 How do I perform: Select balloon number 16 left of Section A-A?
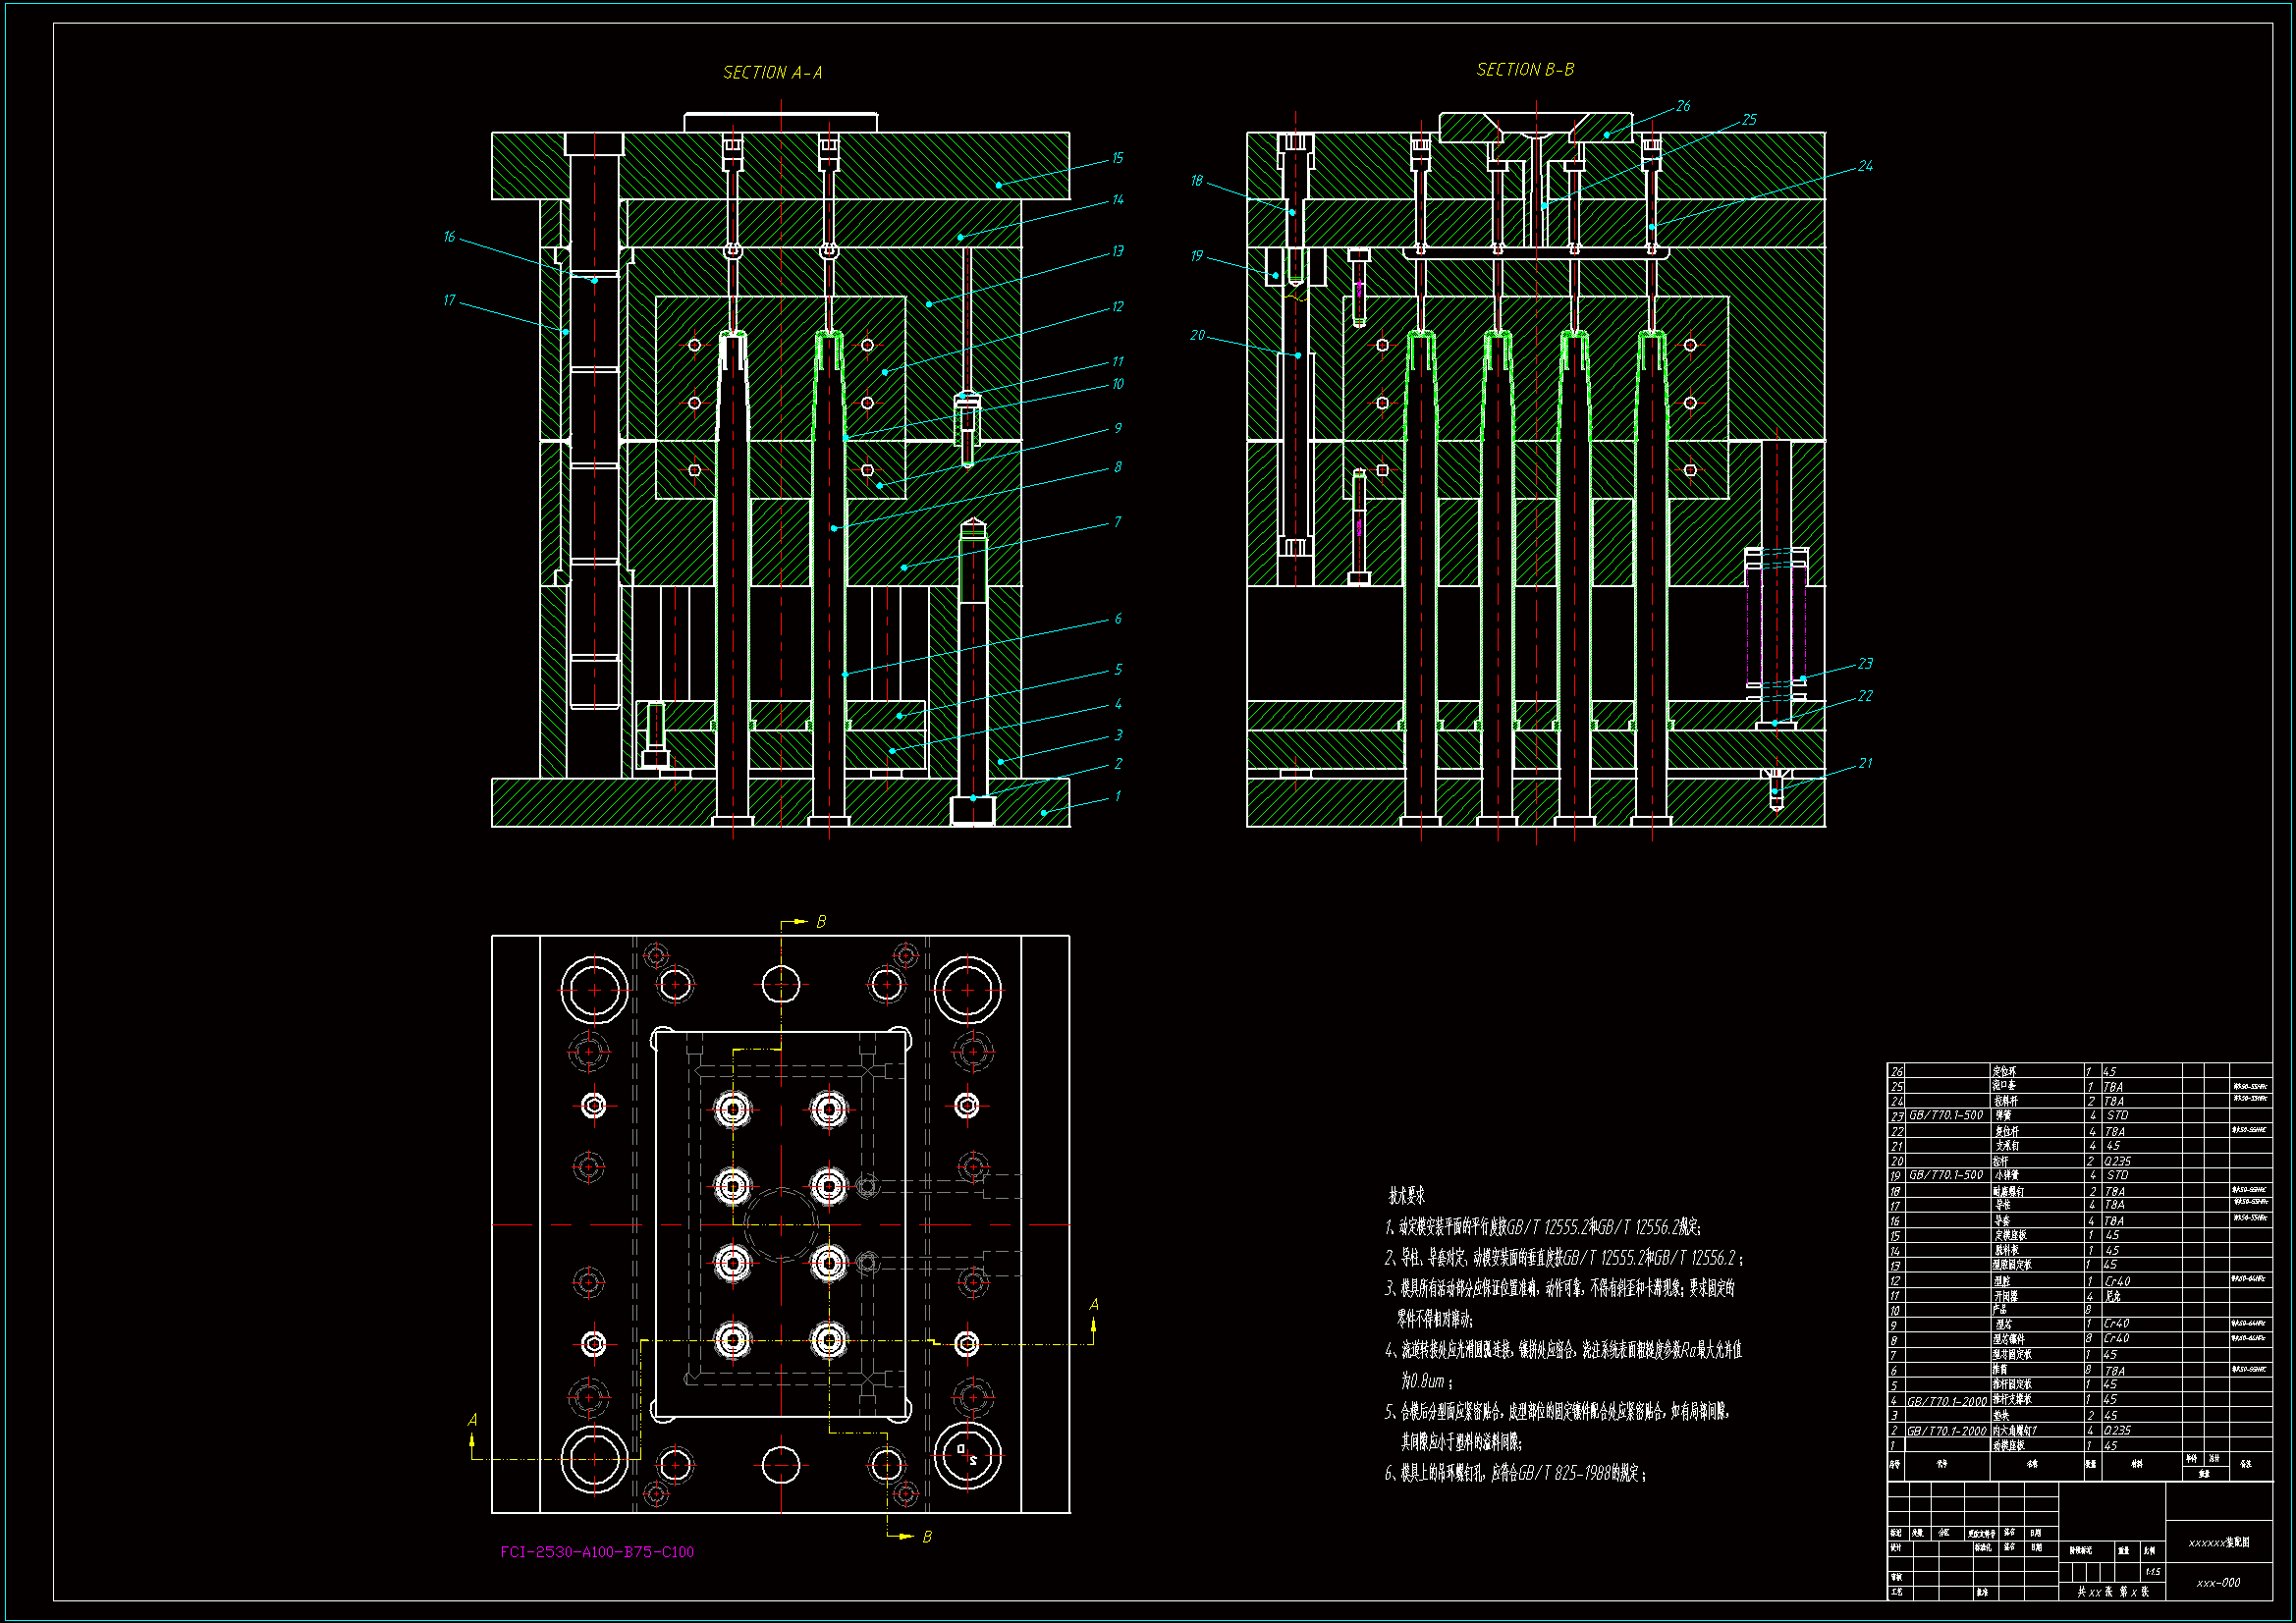pyautogui.click(x=449, y=237)
